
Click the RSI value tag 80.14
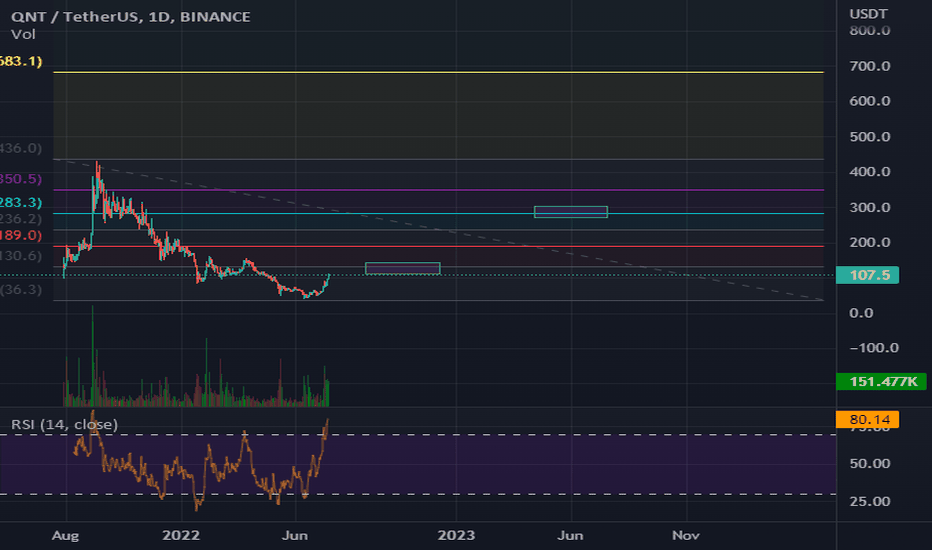[x=867, y=419]
